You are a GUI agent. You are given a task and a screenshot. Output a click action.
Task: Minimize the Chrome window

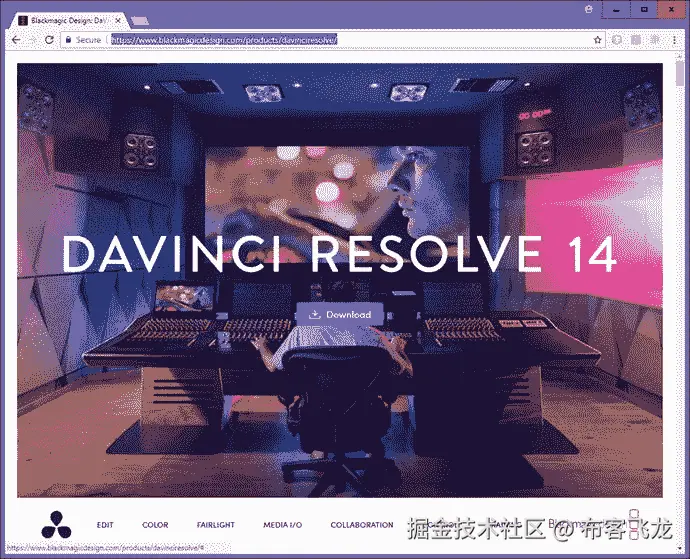point(616,9)
